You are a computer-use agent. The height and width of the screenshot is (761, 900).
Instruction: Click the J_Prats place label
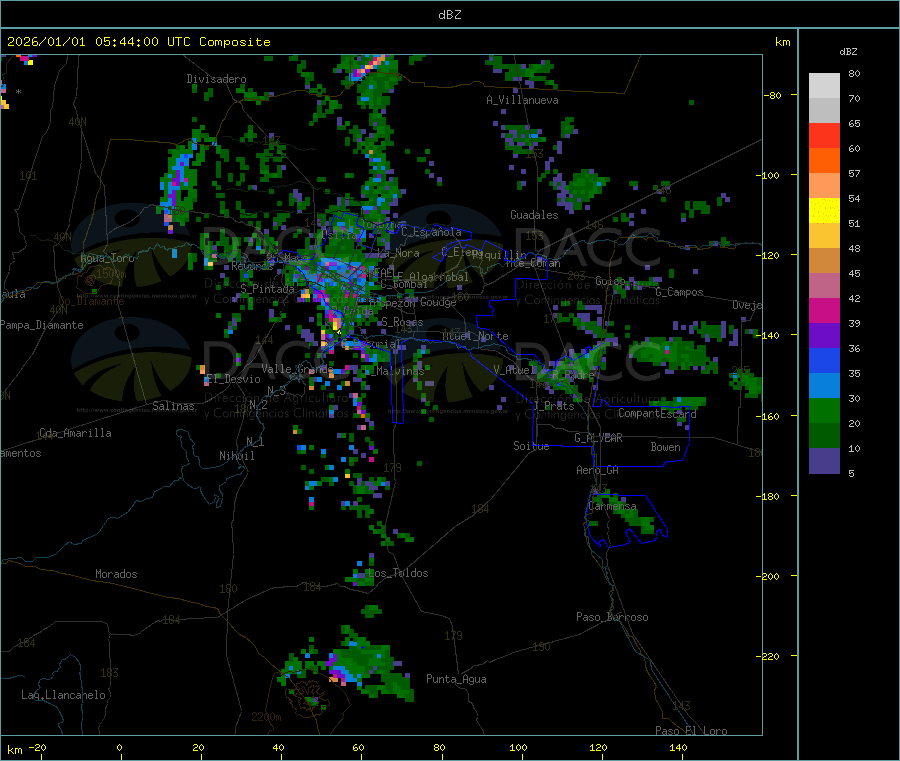point(554,406)
